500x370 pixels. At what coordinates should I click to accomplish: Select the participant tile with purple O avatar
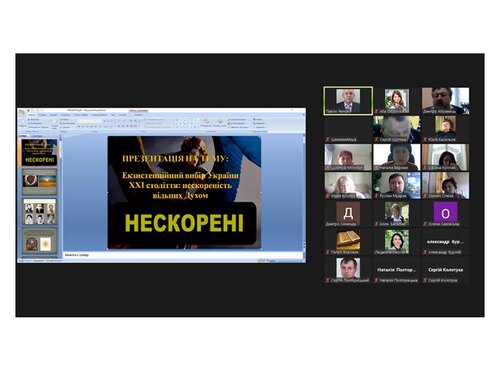[445, 214]
